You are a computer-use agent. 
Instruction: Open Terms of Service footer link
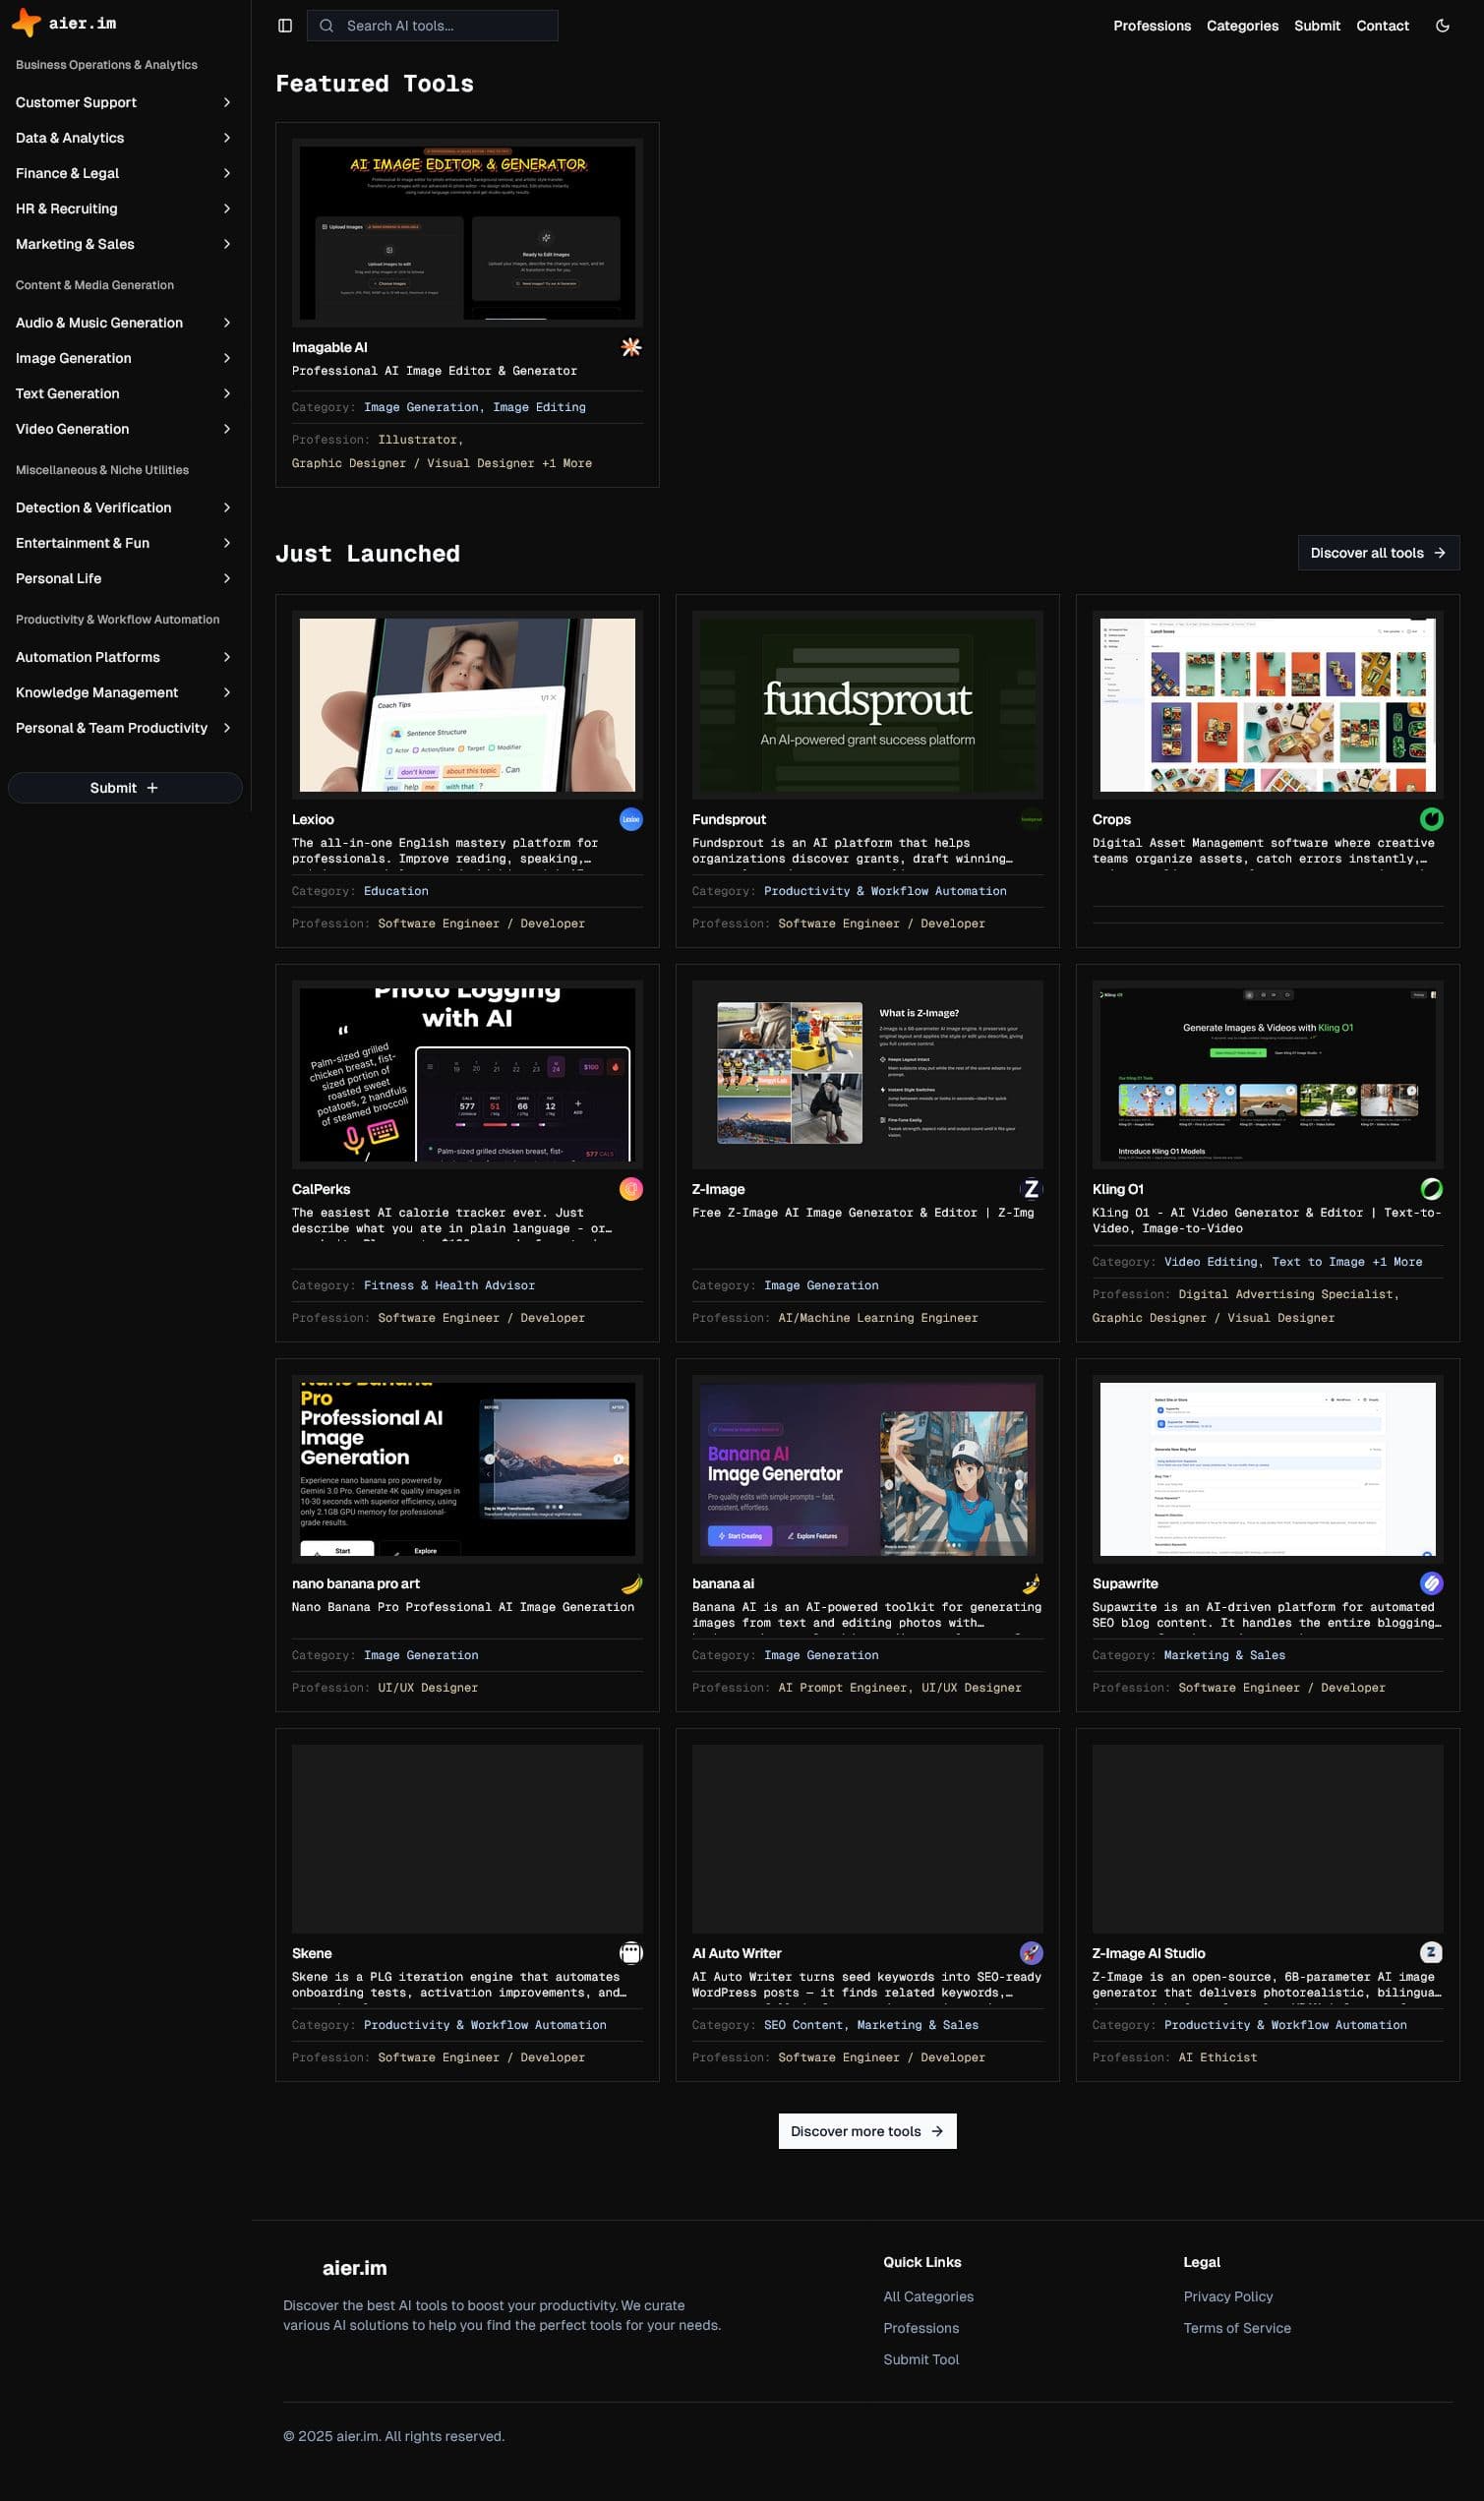point(1237,2328)
